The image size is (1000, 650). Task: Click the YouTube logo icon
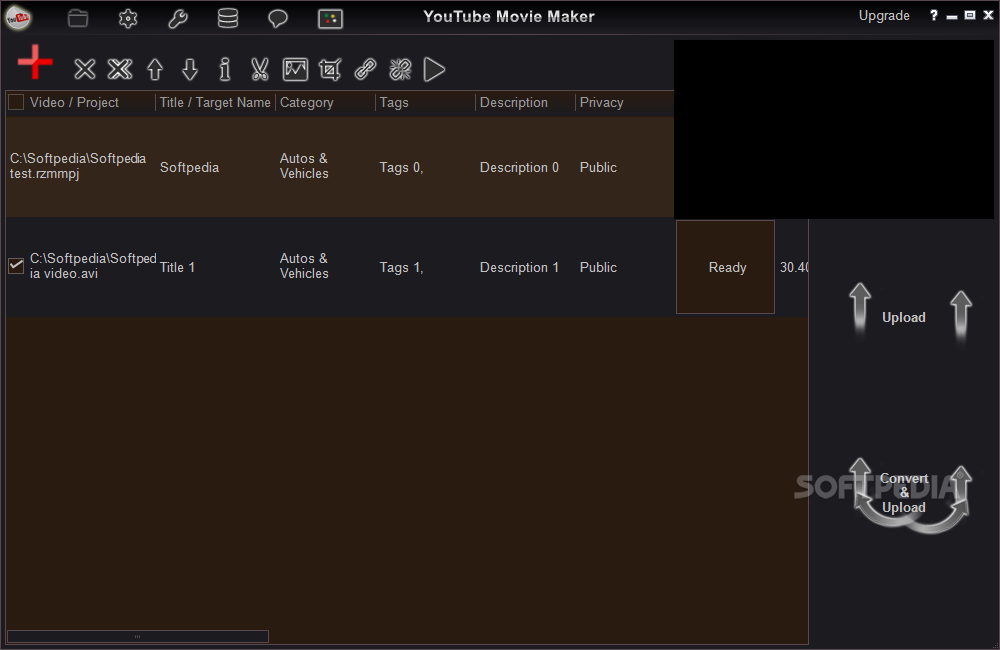point(18,17)
